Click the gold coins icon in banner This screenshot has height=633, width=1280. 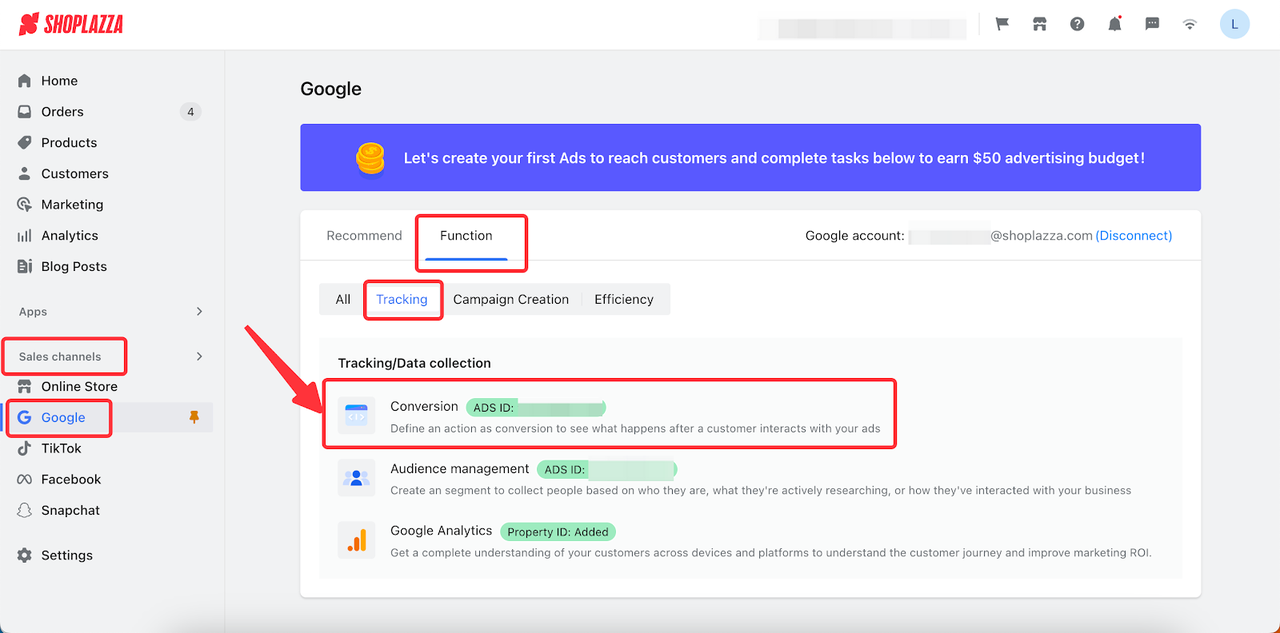point(370,158)
